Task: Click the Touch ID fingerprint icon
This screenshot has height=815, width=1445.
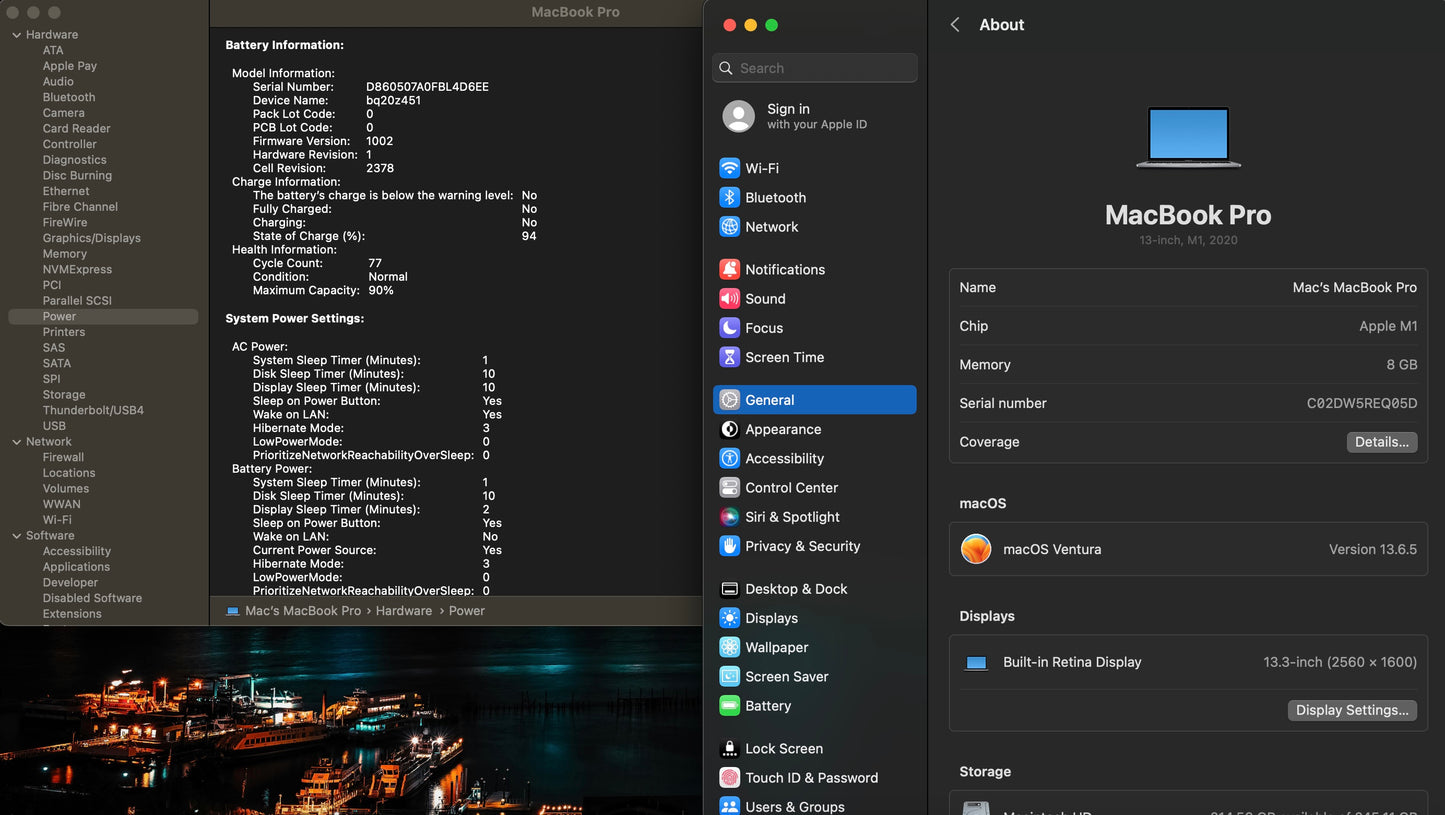Action: 730,778
